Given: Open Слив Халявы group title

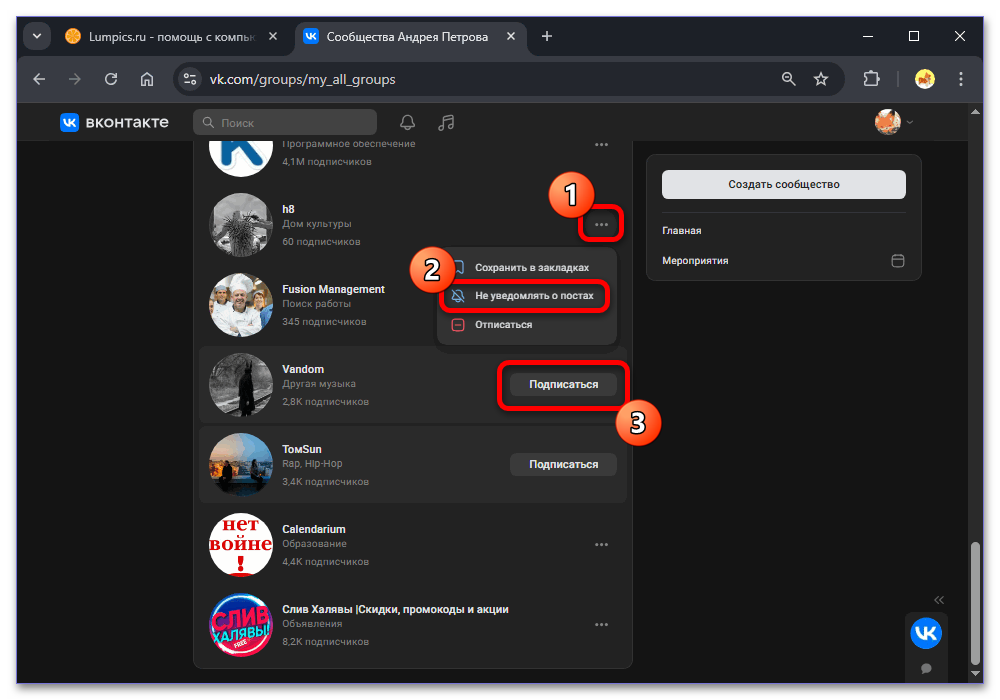Looking at the screenshot, I should tap(395, 609).
